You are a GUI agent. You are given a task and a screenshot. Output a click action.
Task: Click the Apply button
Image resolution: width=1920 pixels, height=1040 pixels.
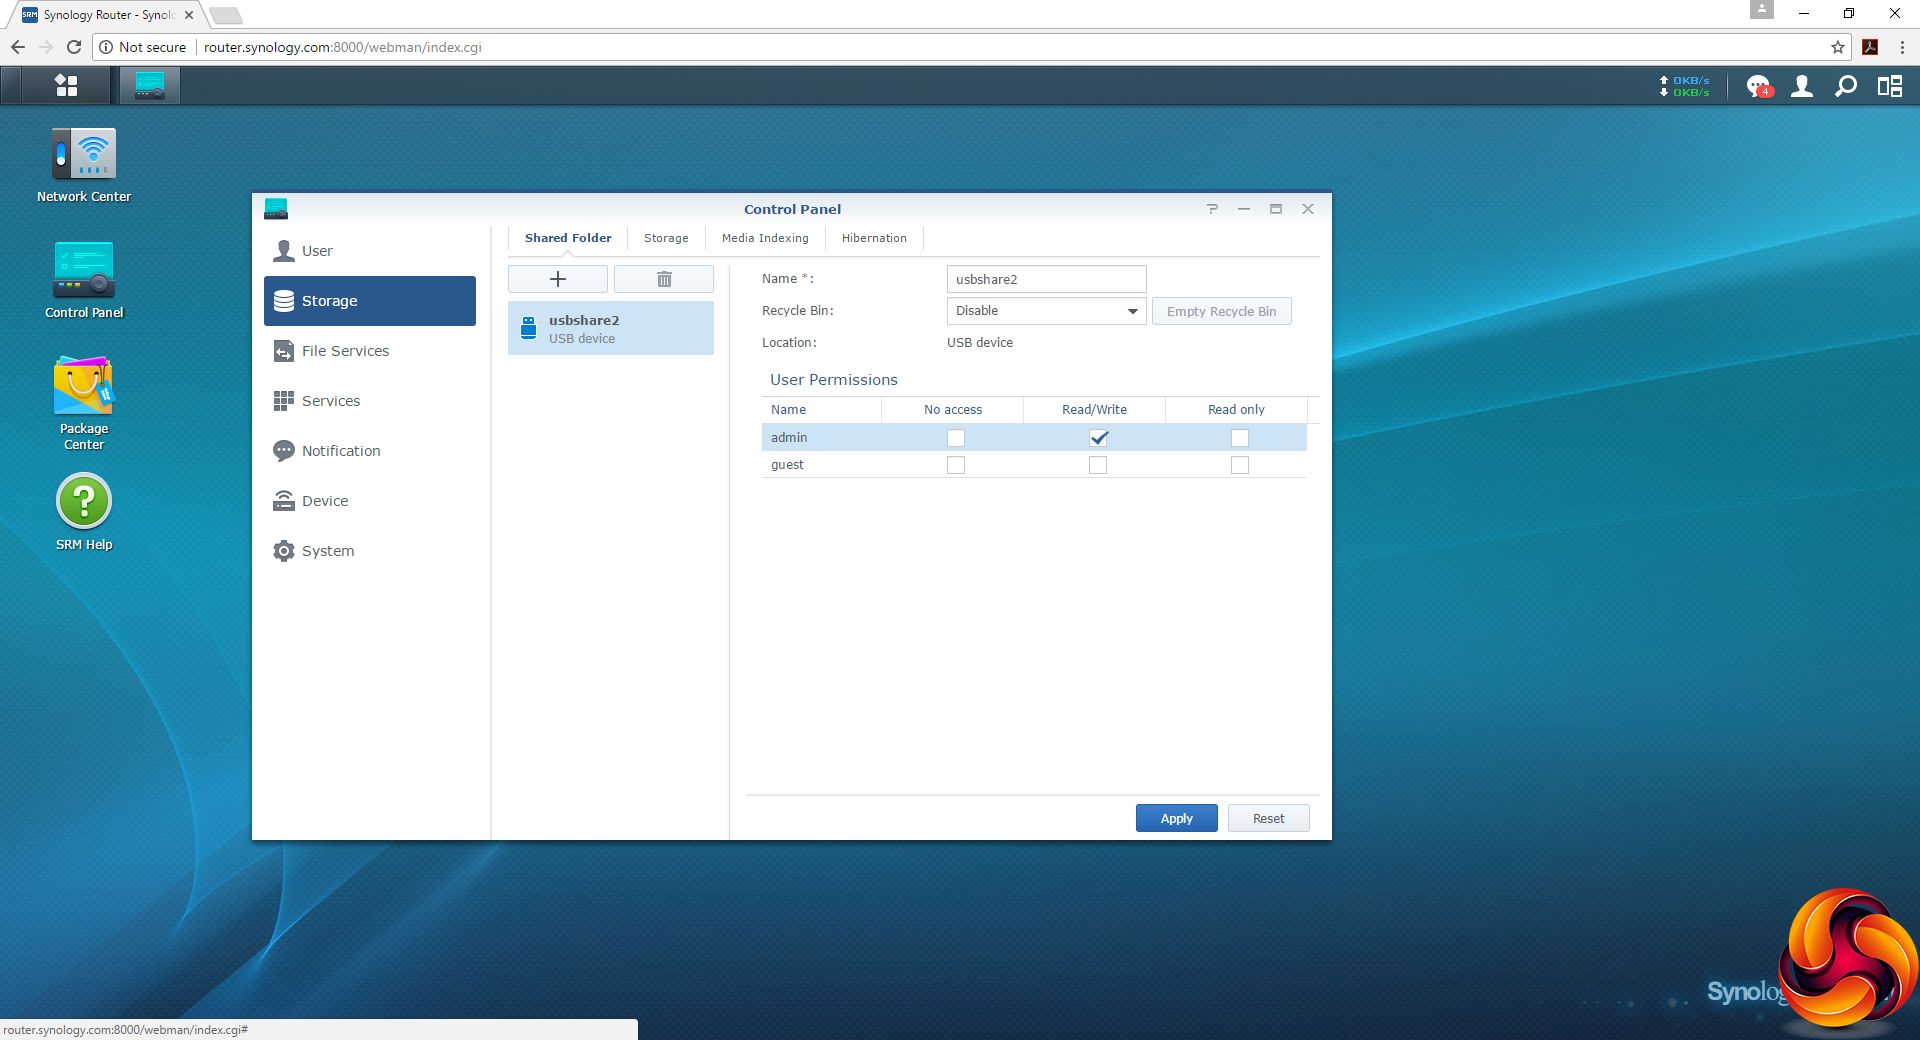[1176, 818]
